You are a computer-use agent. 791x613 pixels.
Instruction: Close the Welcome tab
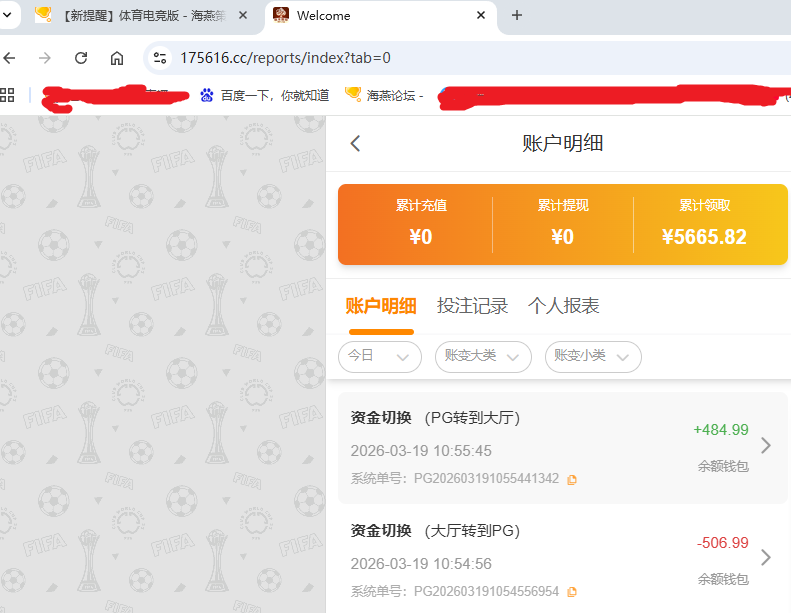[x=481, y=15]
